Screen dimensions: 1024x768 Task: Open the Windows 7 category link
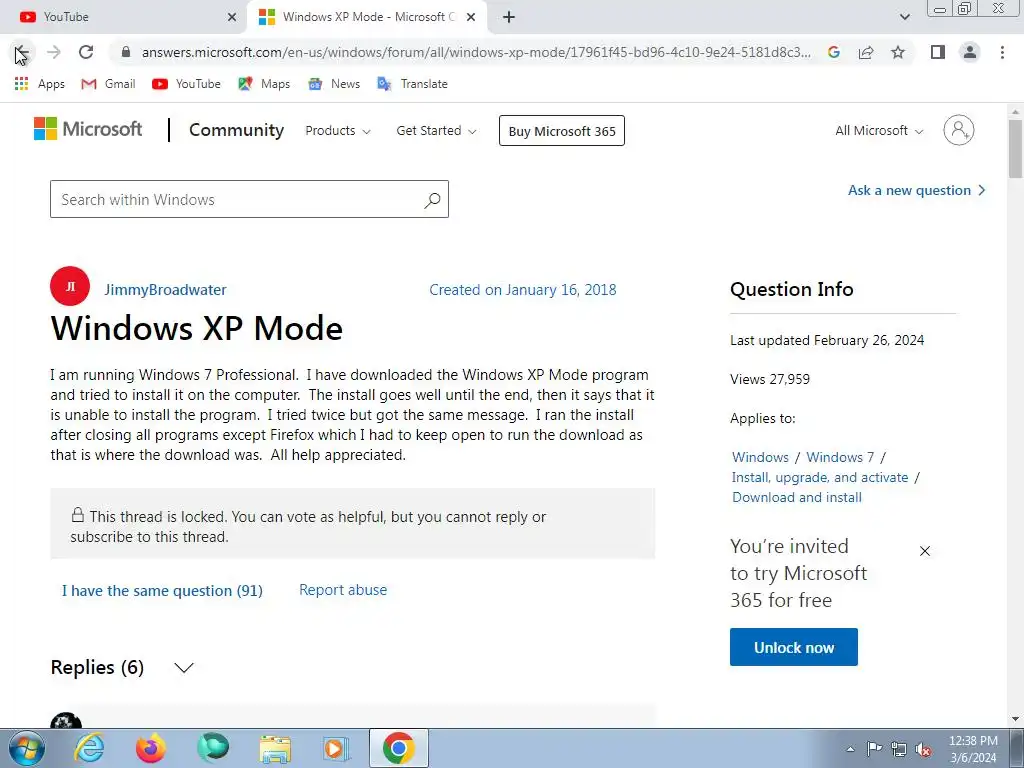click(840, 457)
